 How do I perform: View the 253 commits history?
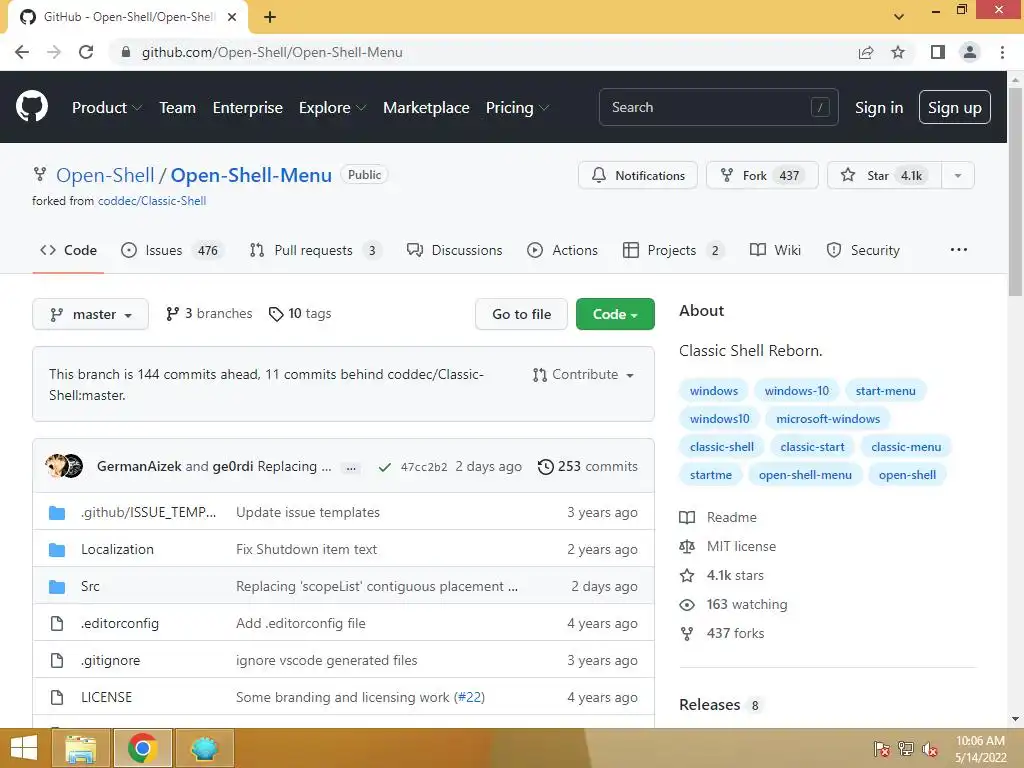tap(588, 466)
